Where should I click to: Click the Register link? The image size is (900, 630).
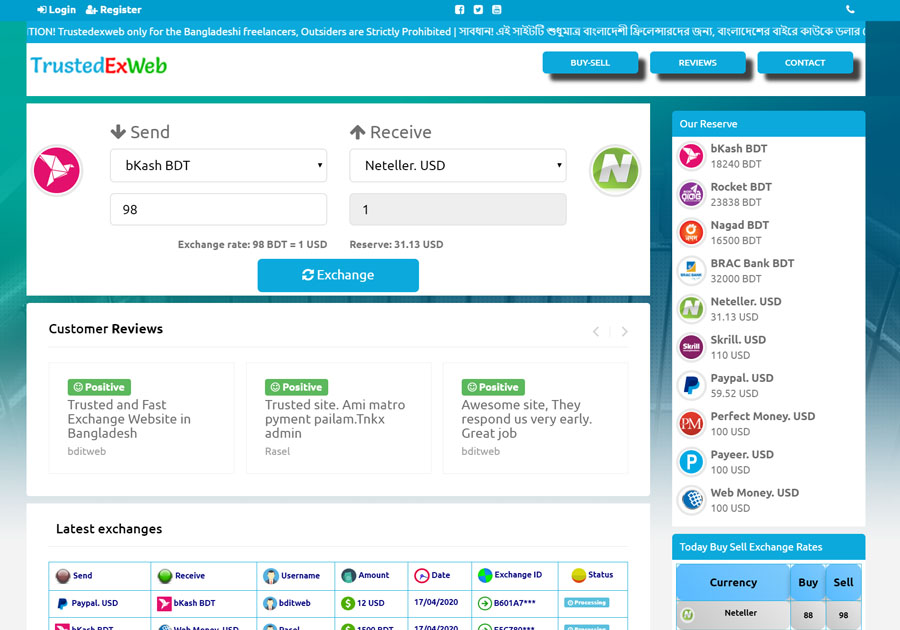pos(114,10)
